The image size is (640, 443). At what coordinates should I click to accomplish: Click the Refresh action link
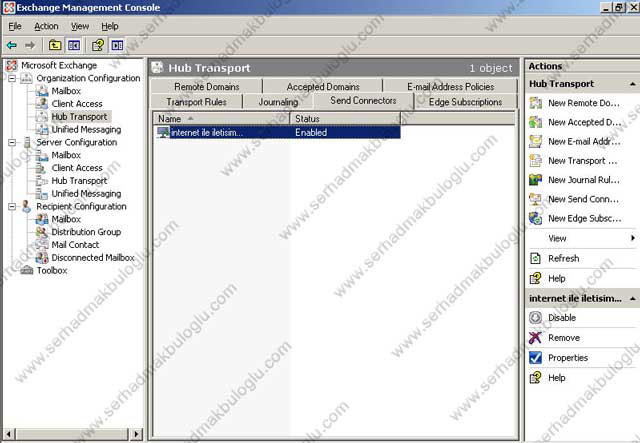563,258
